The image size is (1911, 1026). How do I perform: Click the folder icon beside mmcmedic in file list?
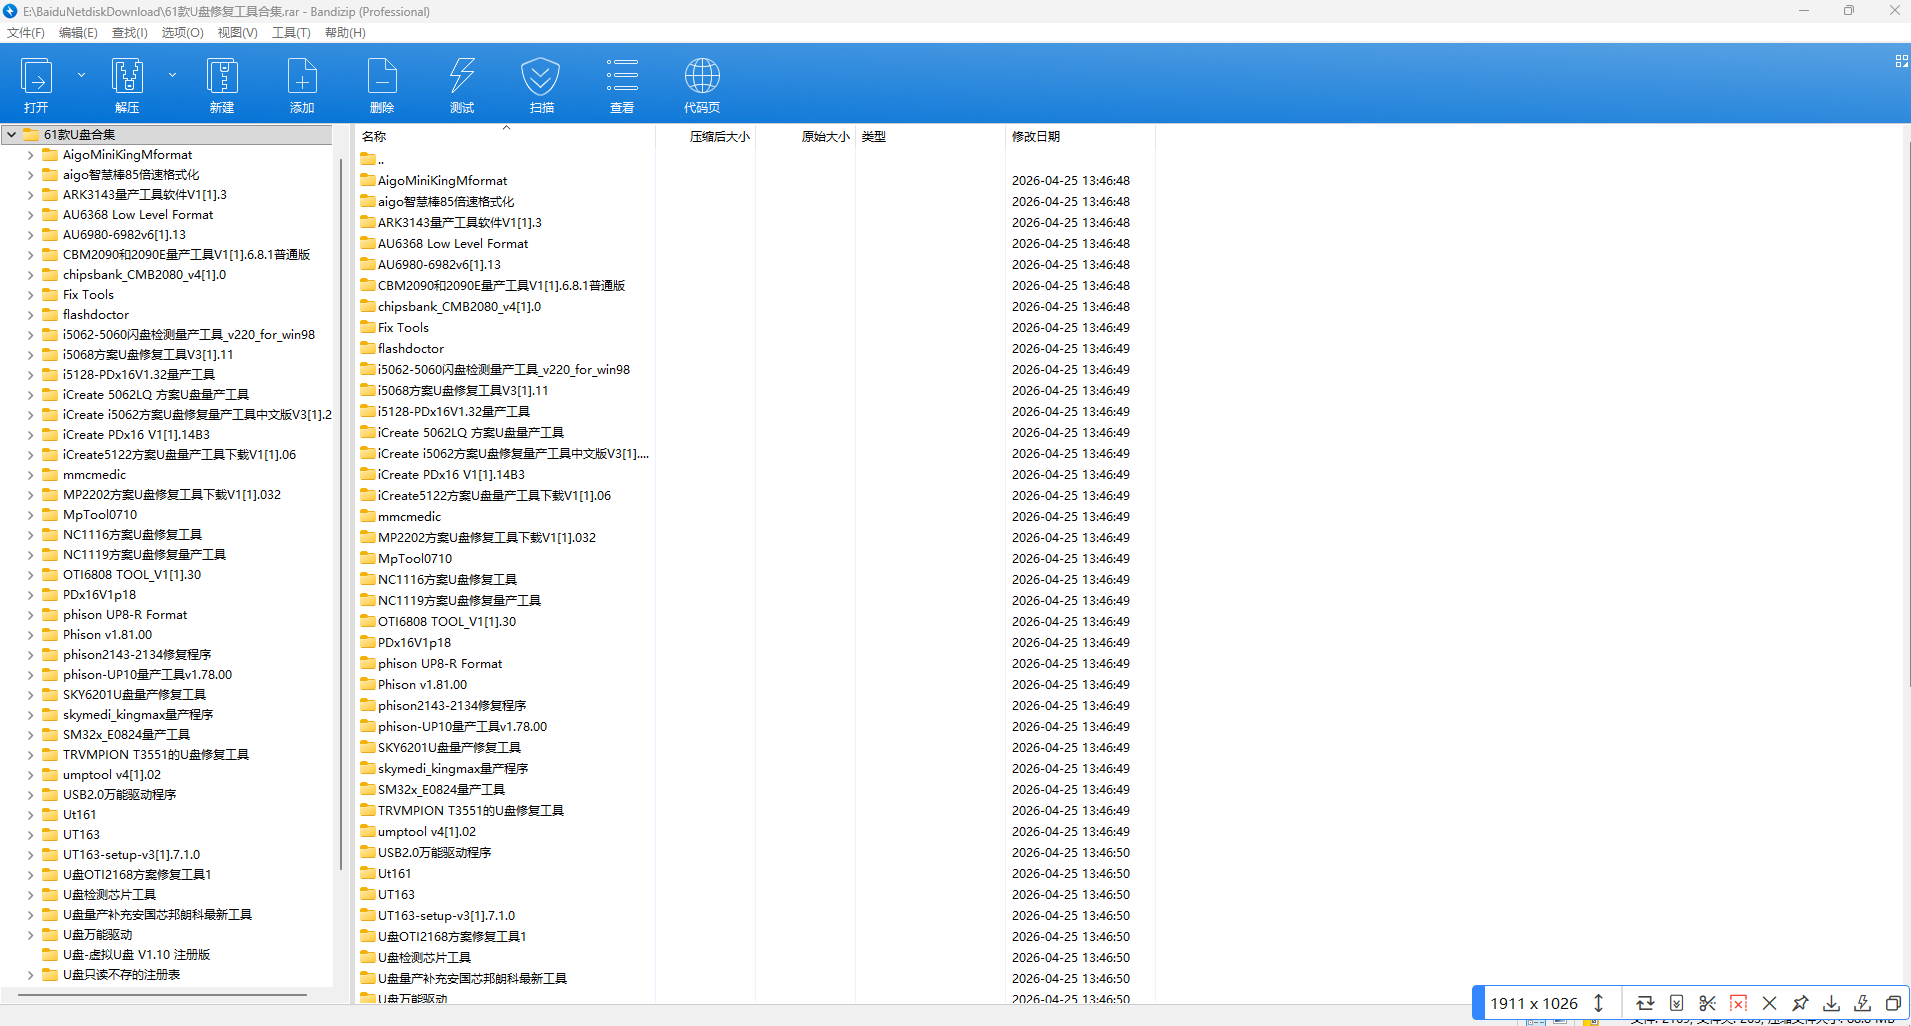[x=368, y=516]
